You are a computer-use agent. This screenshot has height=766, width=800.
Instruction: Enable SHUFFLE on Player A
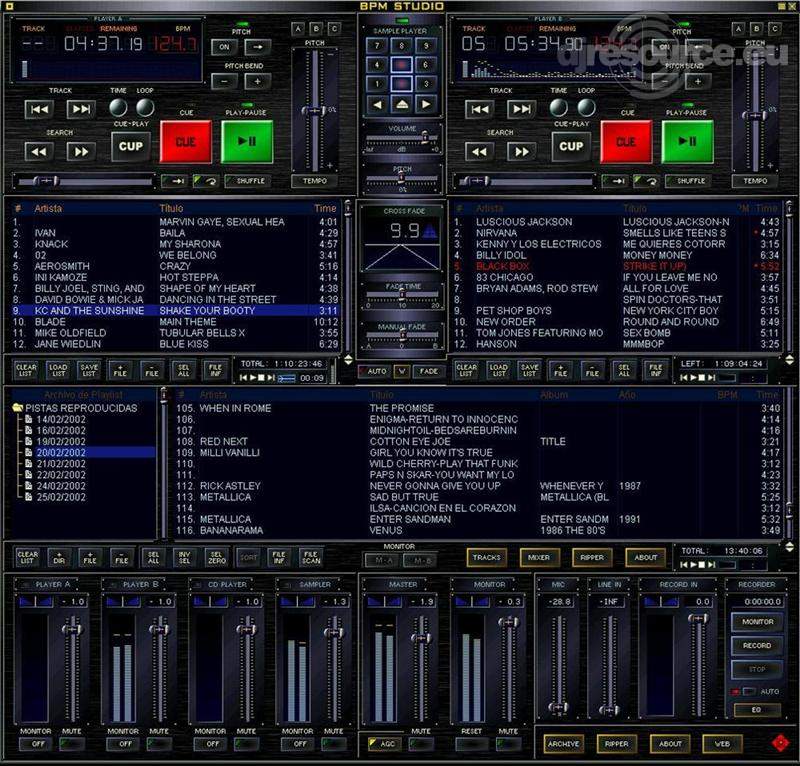click(247, 181)
